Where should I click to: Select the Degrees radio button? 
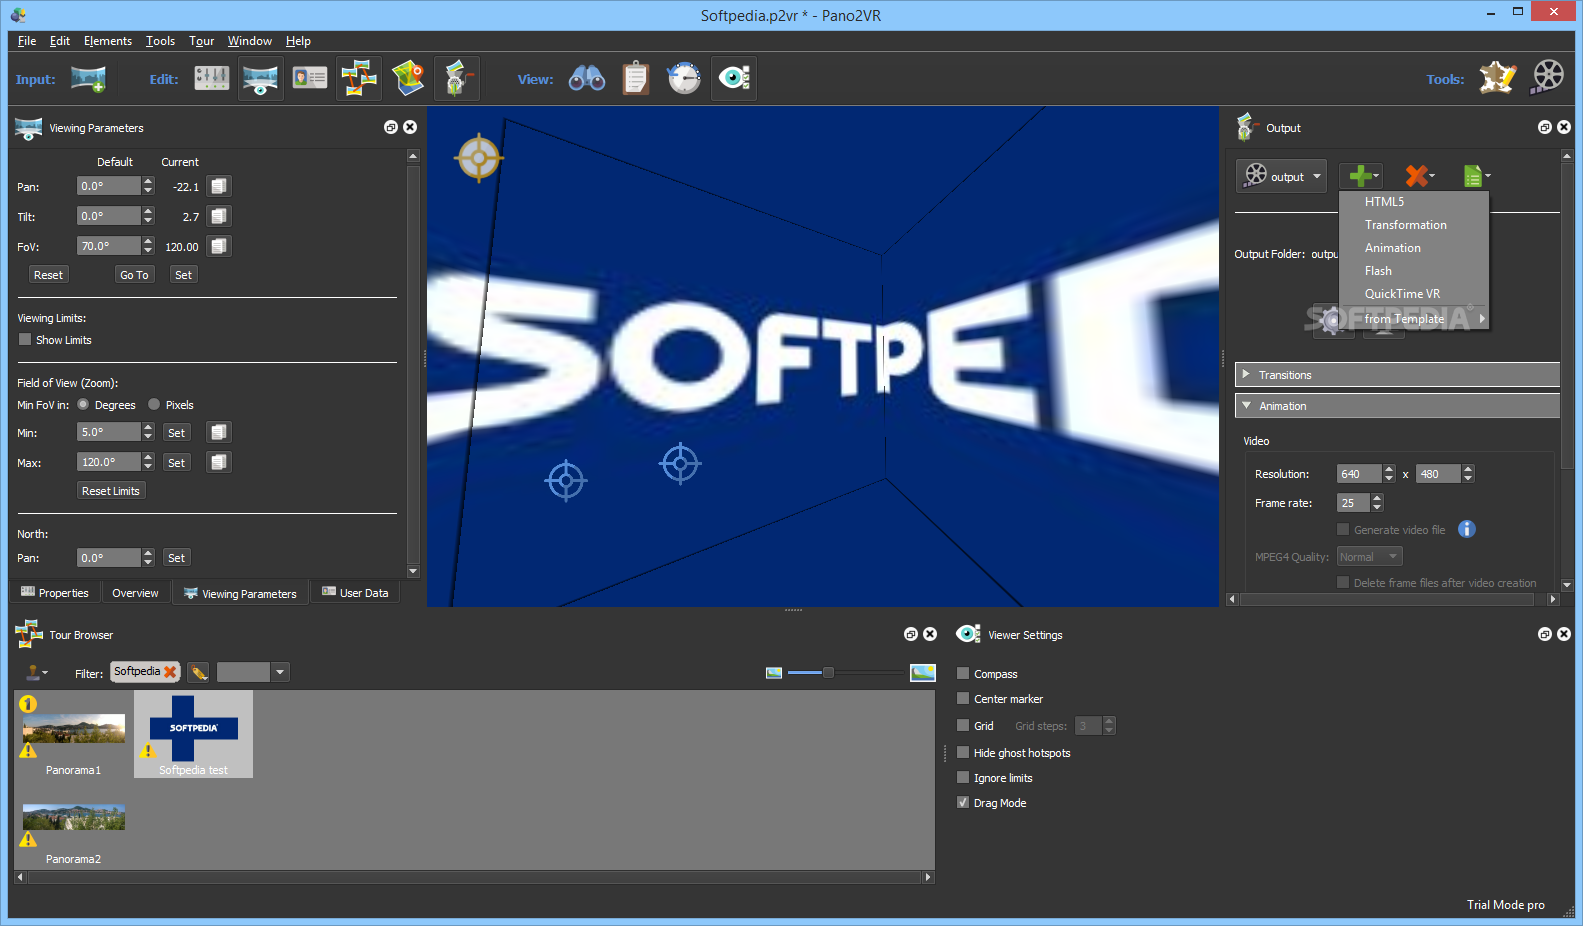[x=83, y=404]
